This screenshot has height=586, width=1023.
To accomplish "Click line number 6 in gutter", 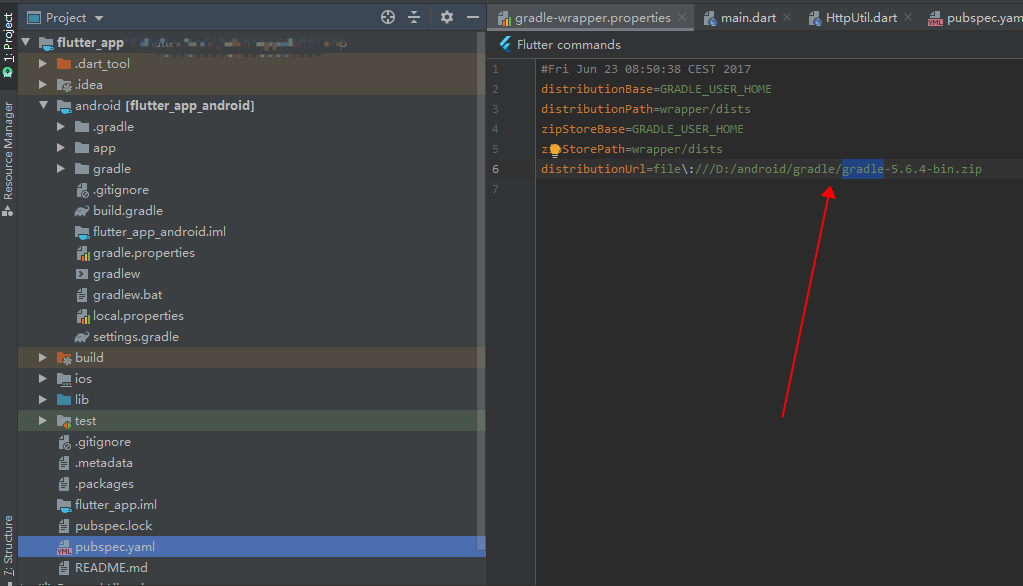I will click(495, 169).
